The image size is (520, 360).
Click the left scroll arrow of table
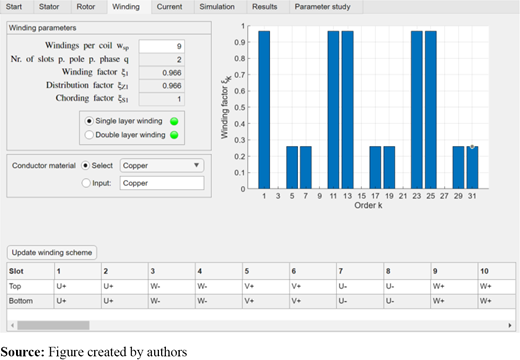click(x=12, y=325)
